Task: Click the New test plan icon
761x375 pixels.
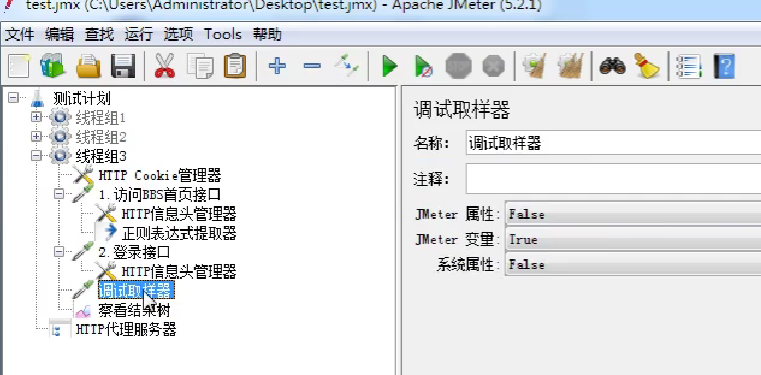Action: tap(19, 66)
